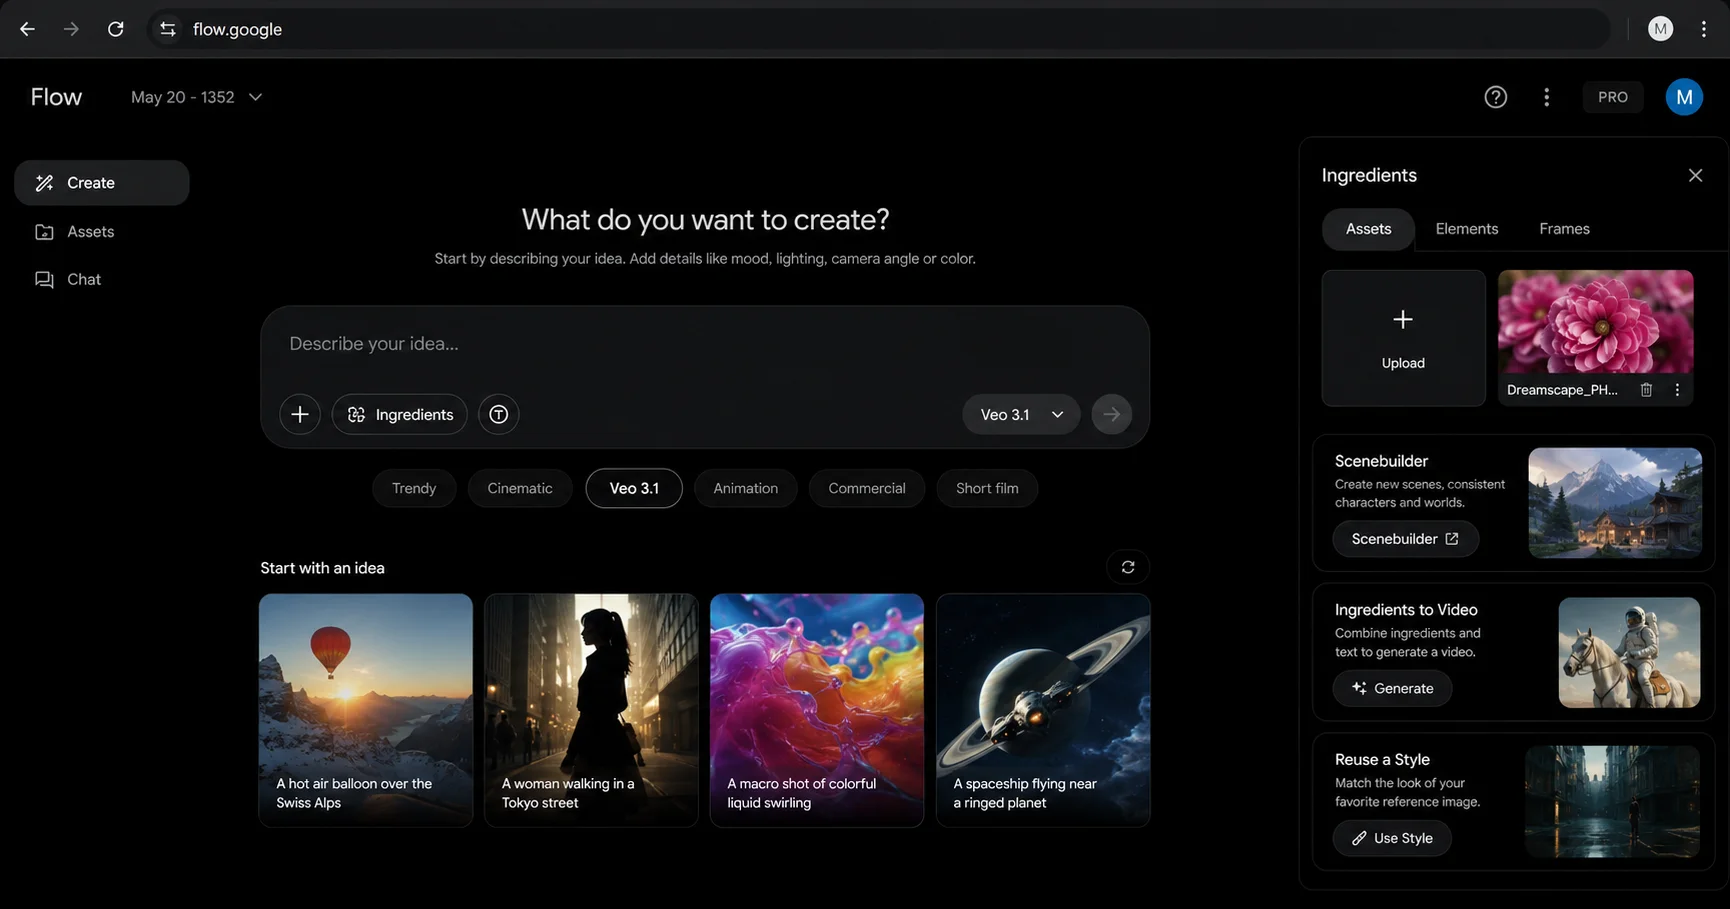The image size is (1730, 909).
Task: Click the Scenebuilder button
Action: [1405, 539]
